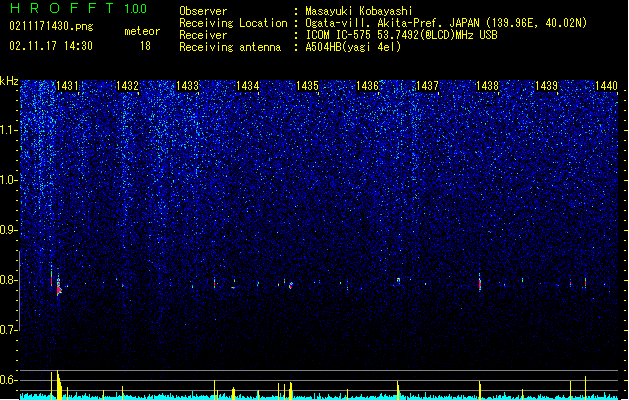Click the Receiving antenna label
Image resolution: width=629 pixels, height=400 pixels.
click(x=230, y=47)
